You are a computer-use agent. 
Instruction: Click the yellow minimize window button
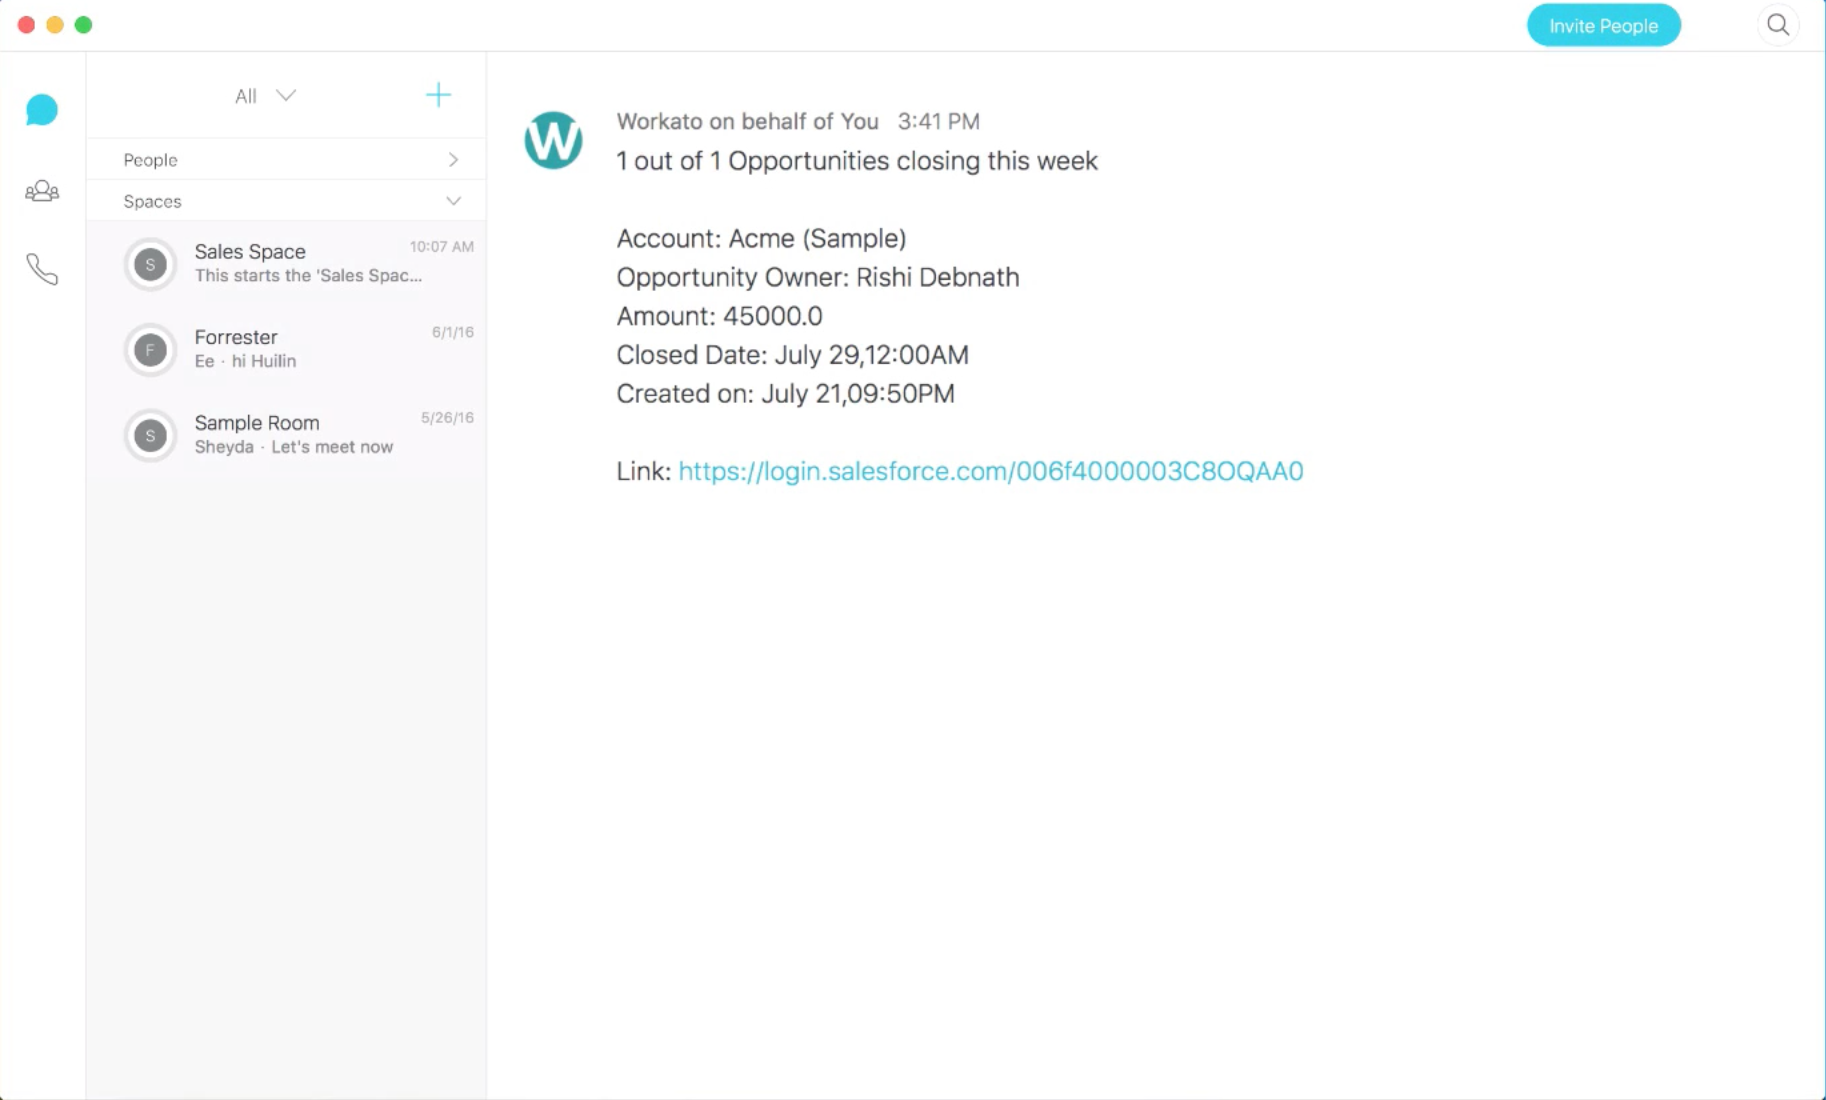[55, 25]
